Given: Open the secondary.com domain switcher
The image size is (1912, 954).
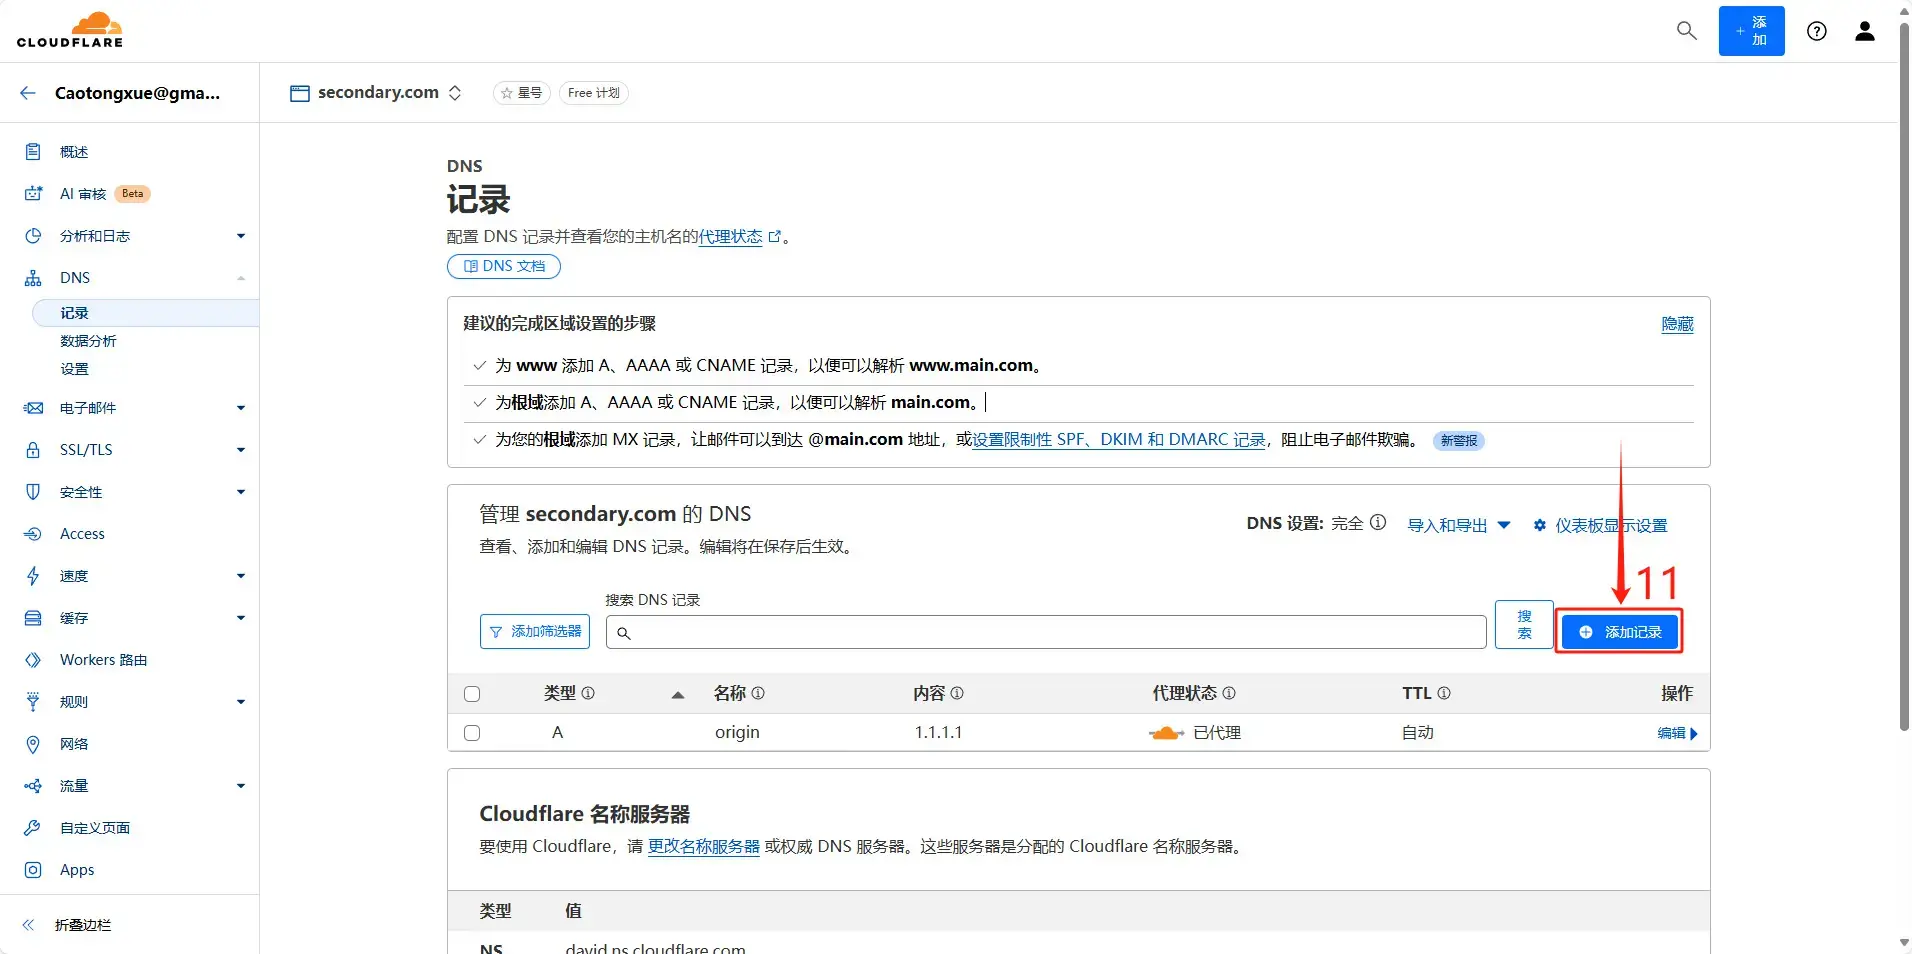Looking at the screenshot, I should [x=375, y=93].
